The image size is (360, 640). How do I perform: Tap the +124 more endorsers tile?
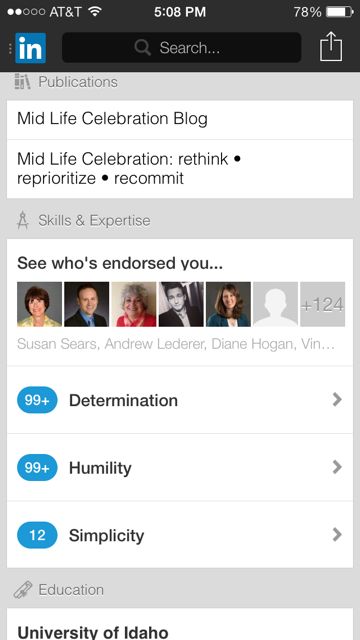(322, 304)
